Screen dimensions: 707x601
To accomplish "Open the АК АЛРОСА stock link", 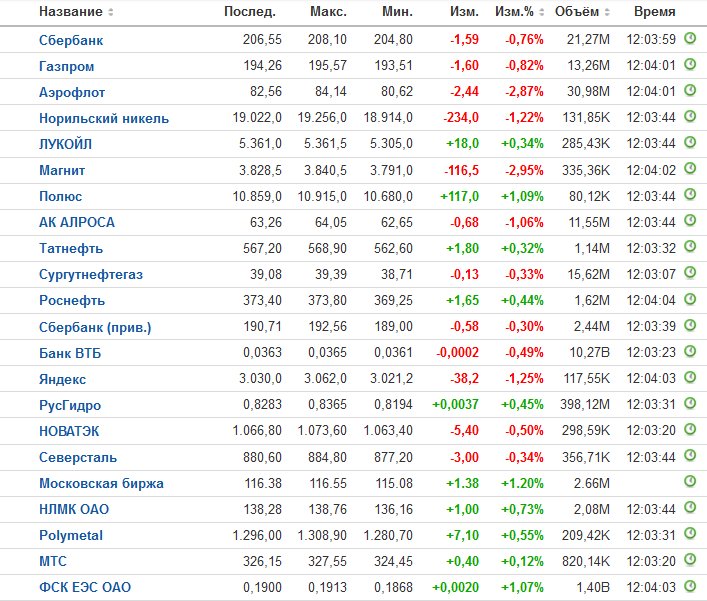I will click(x=77, y=222).
